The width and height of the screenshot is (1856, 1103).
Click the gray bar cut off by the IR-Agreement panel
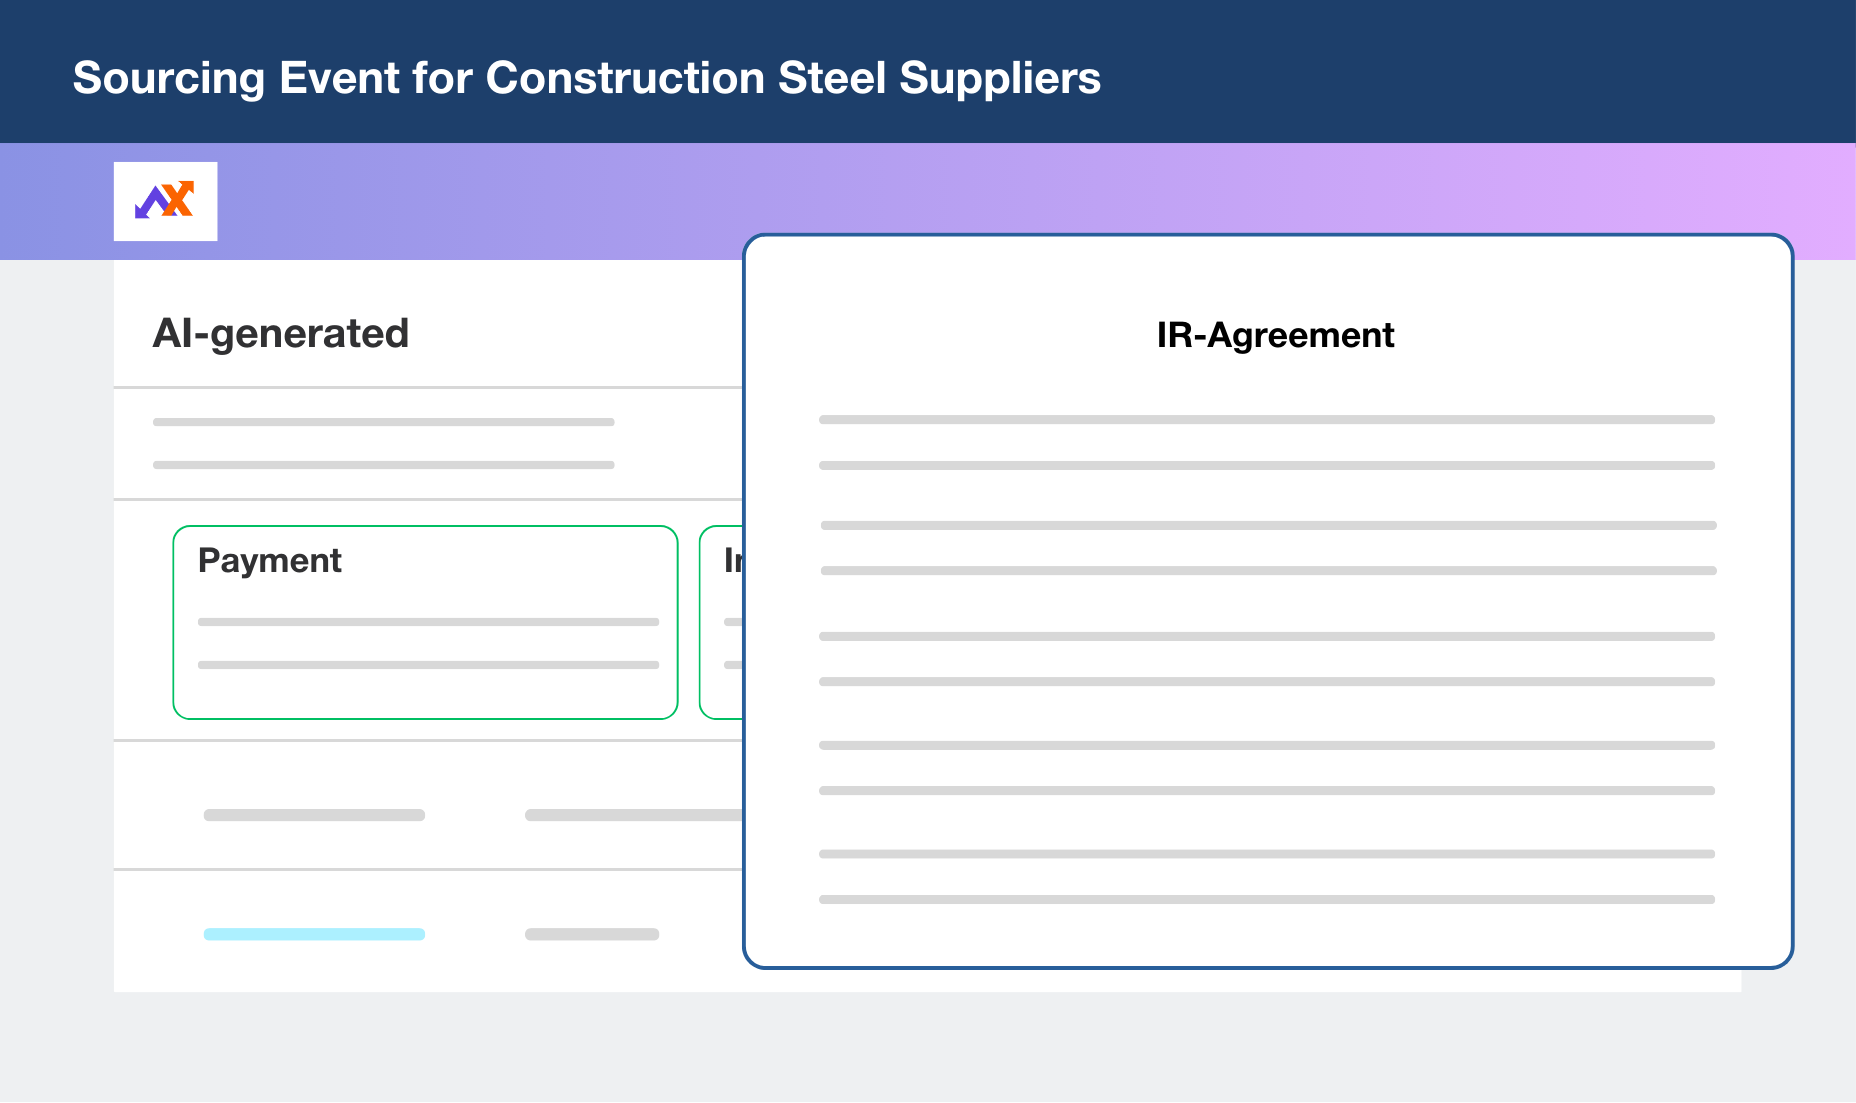tap(634, 815)
